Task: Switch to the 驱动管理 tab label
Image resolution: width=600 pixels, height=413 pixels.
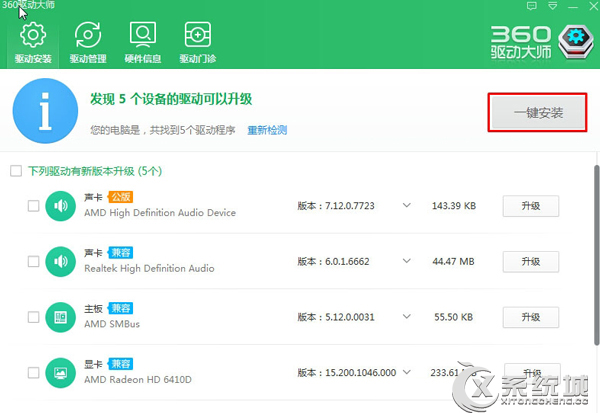Action: 88,59
